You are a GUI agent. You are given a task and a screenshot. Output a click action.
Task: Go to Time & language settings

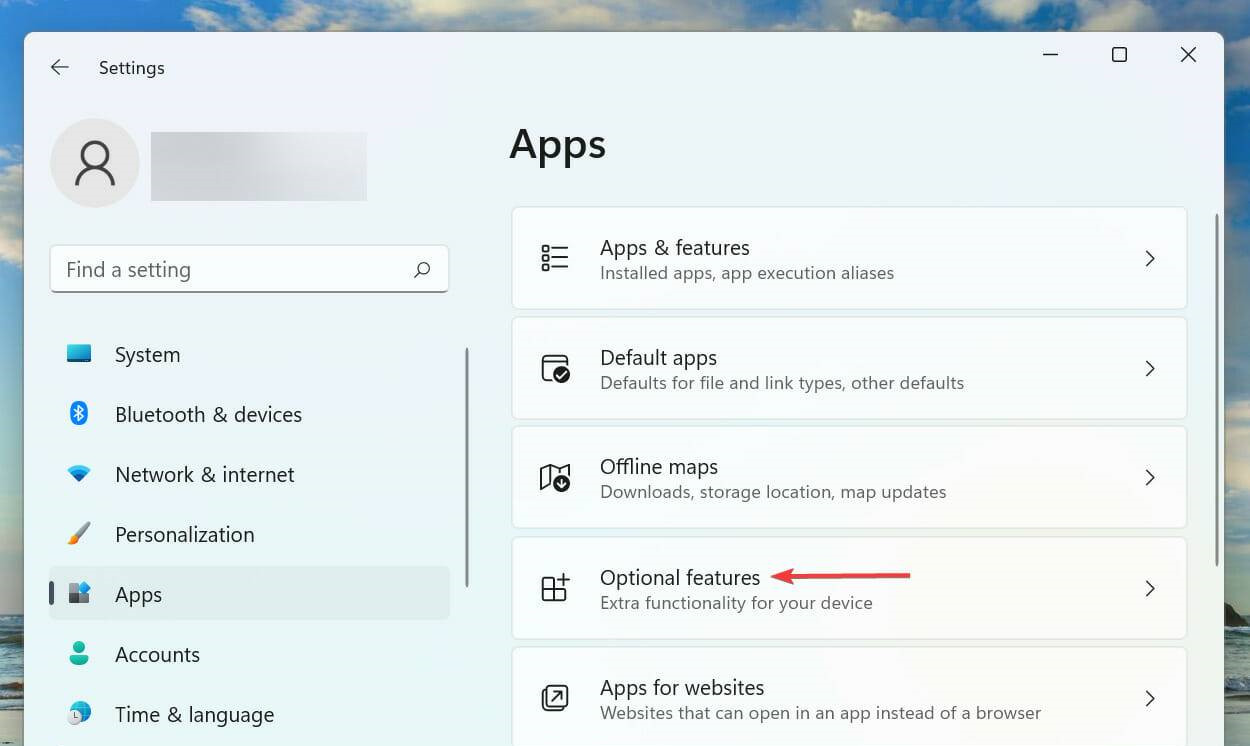pos(194,715)
